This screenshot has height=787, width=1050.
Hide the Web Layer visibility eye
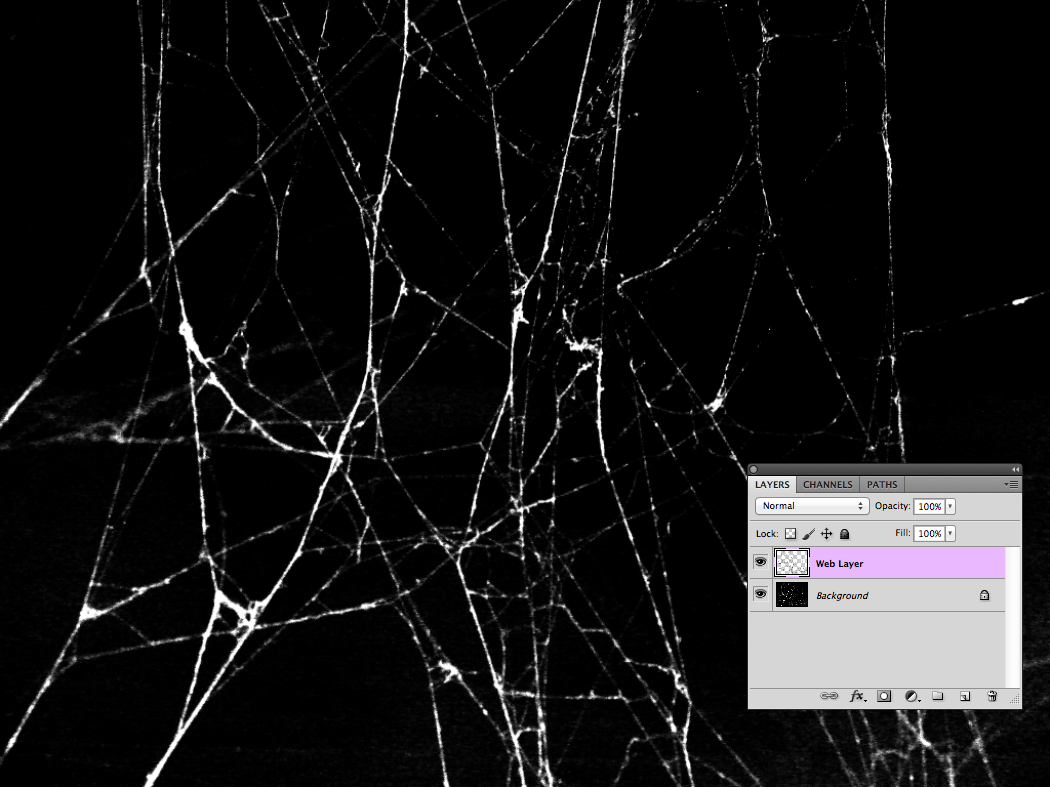[x=760, y=562]
